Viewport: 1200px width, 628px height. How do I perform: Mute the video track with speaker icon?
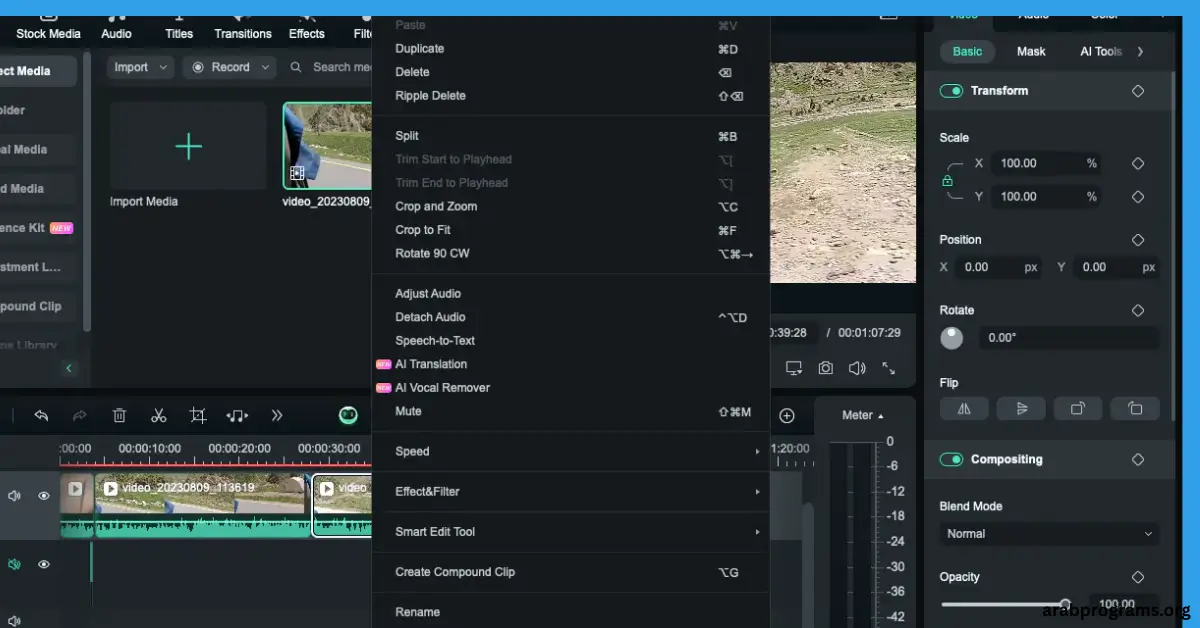coord(14,495)
